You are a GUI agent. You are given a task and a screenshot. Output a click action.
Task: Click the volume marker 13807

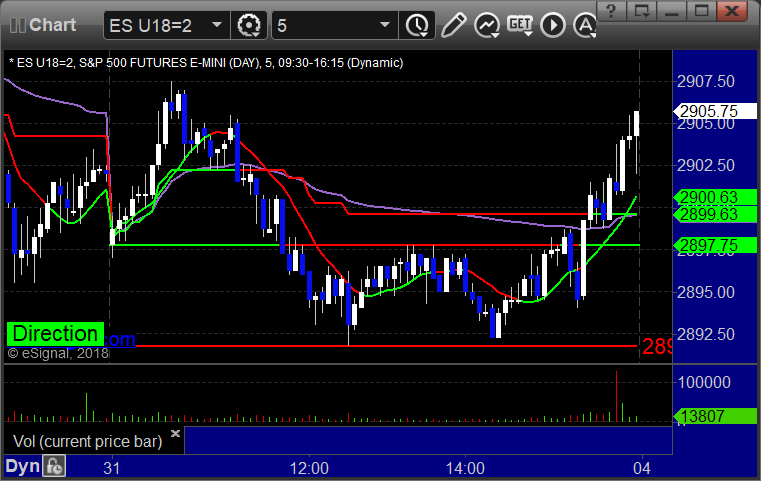click(x=714, y=416)
